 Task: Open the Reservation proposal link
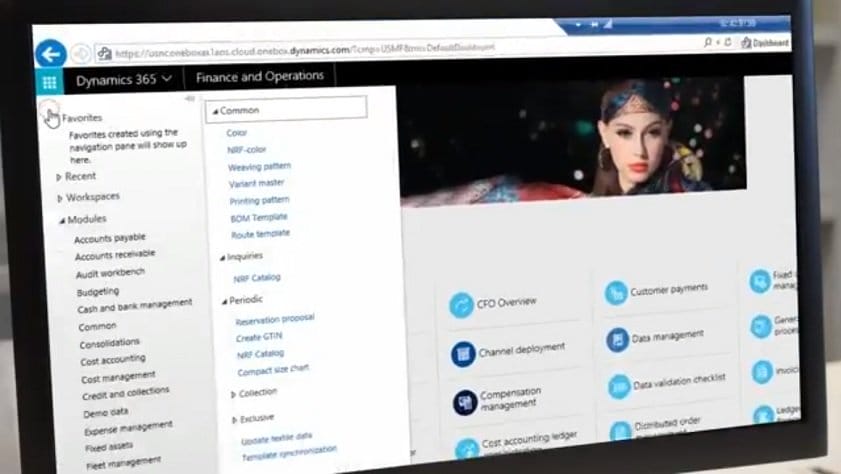pos(274,320)
